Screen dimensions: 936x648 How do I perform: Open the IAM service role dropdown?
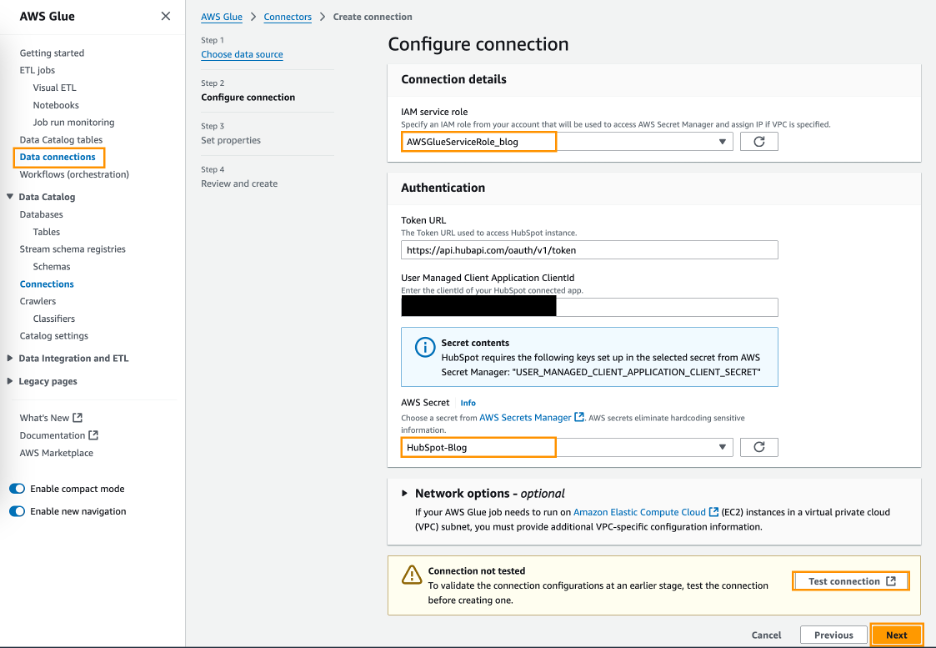tap(567, 141)
